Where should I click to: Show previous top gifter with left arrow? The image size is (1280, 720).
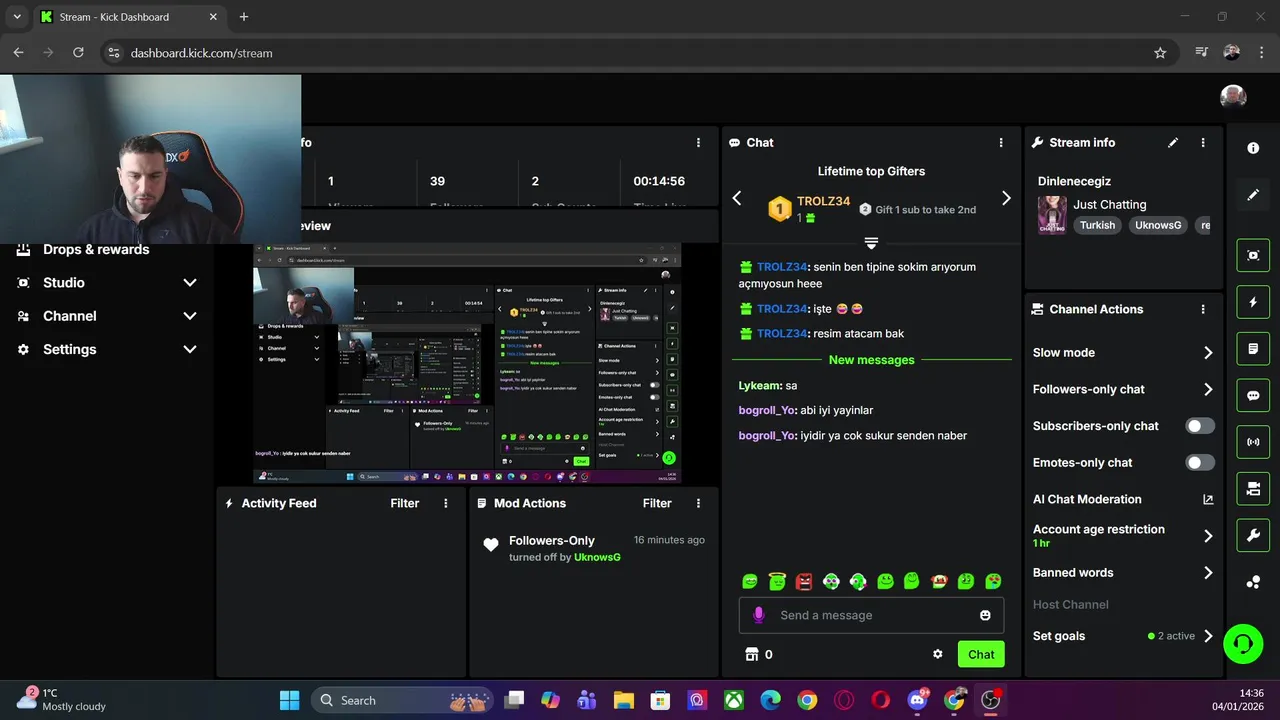[x=737, y=198]
